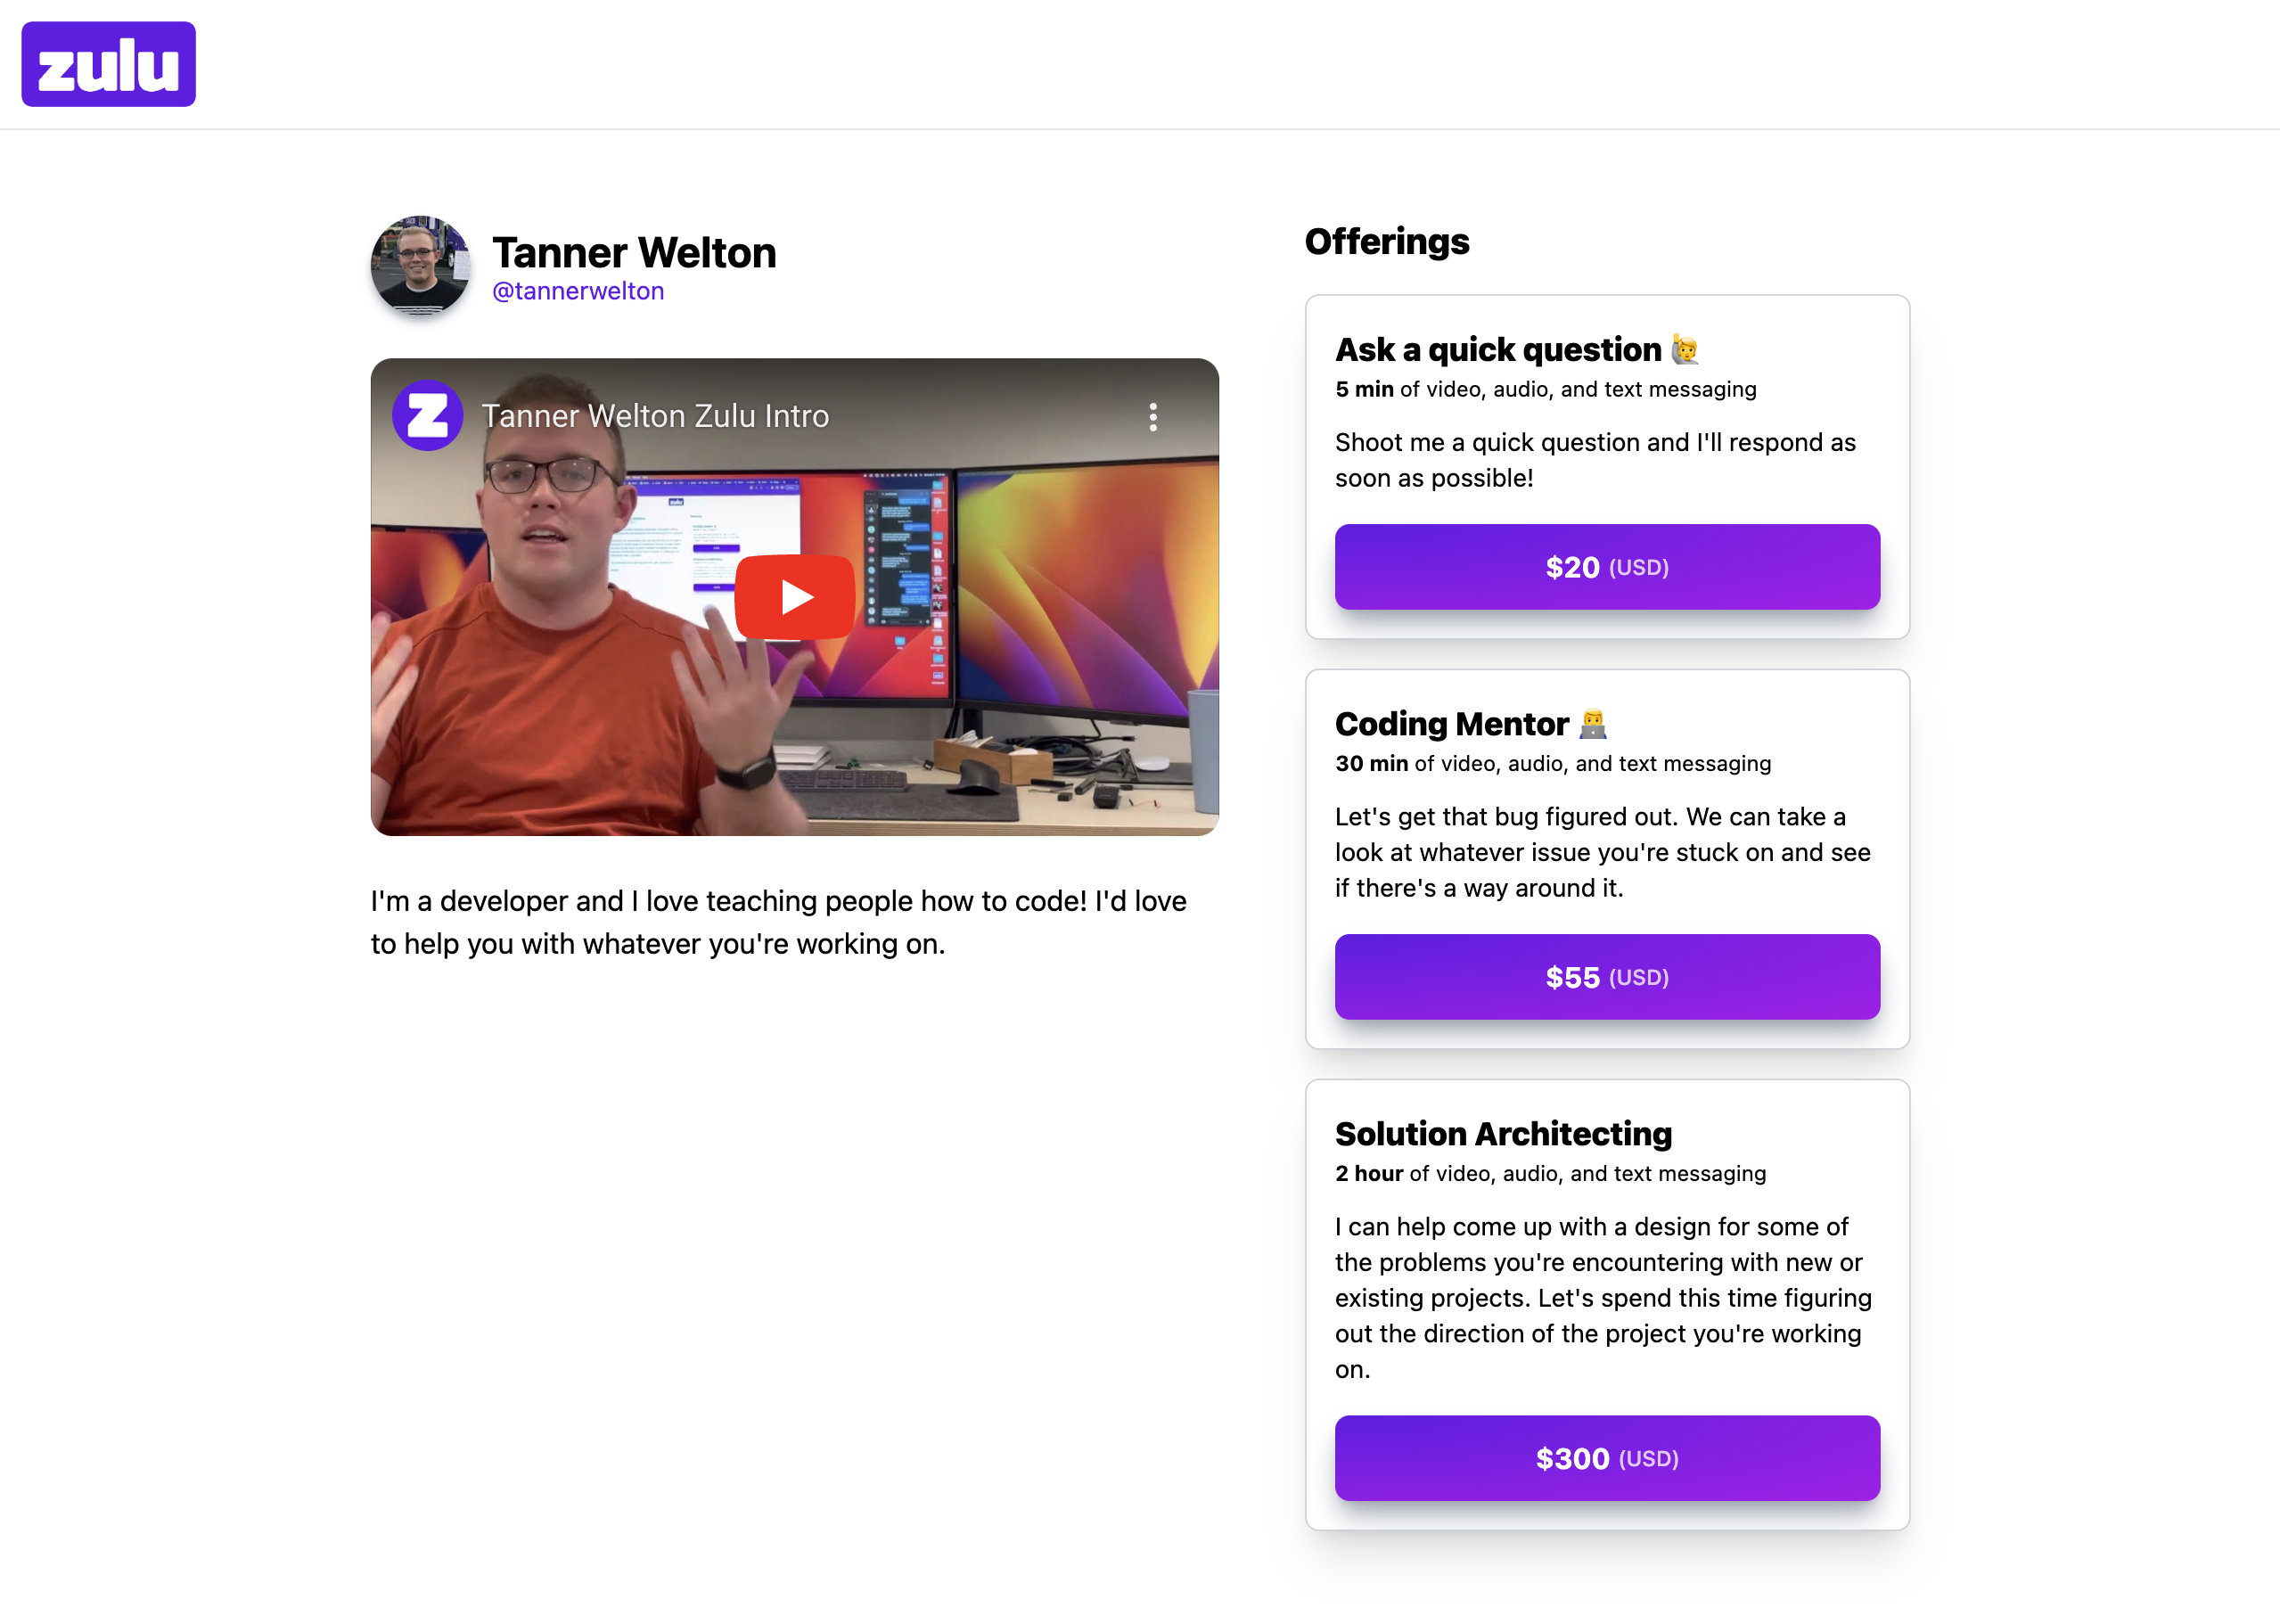Open the @tannerwelton handle link
Image resolution: width=2280 pixels, height=1624 pixels.
[x=578, y=291]
